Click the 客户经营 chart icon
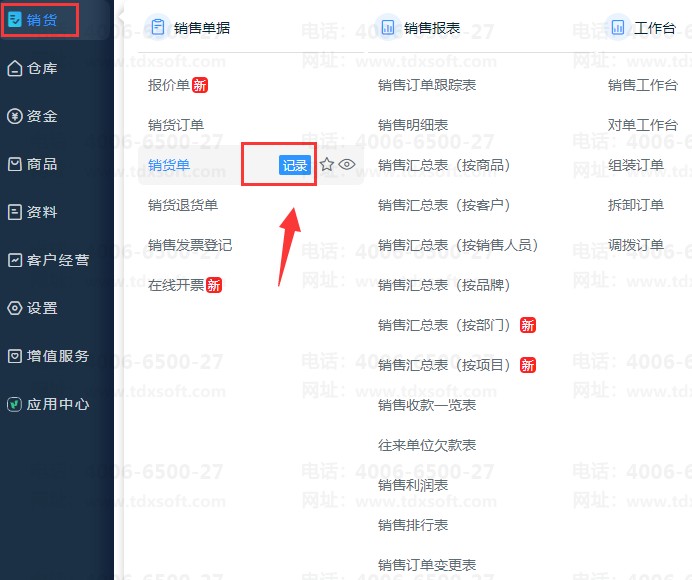 point(15,260)
